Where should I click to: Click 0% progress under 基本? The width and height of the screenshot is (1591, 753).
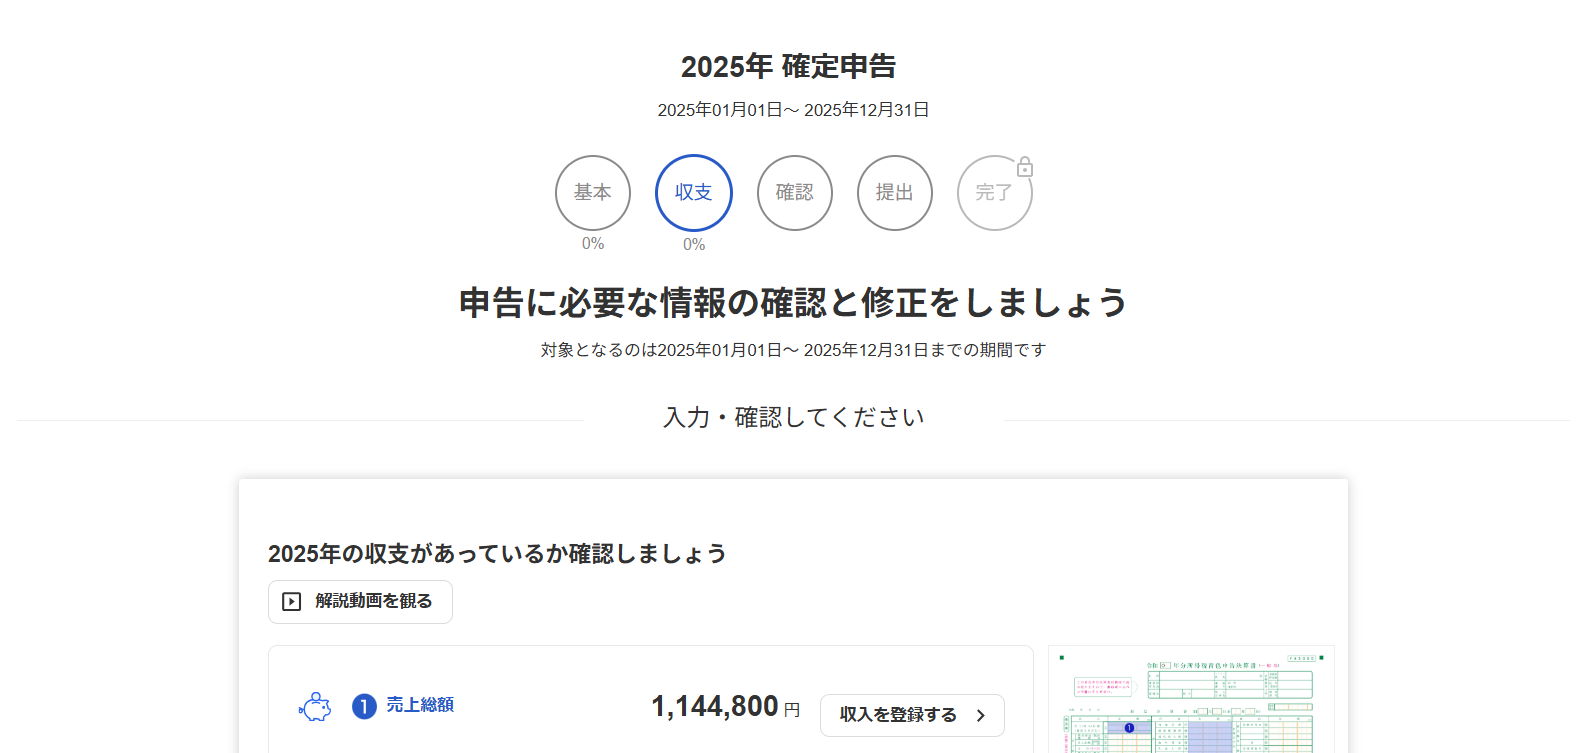click(x=593, y=243)
